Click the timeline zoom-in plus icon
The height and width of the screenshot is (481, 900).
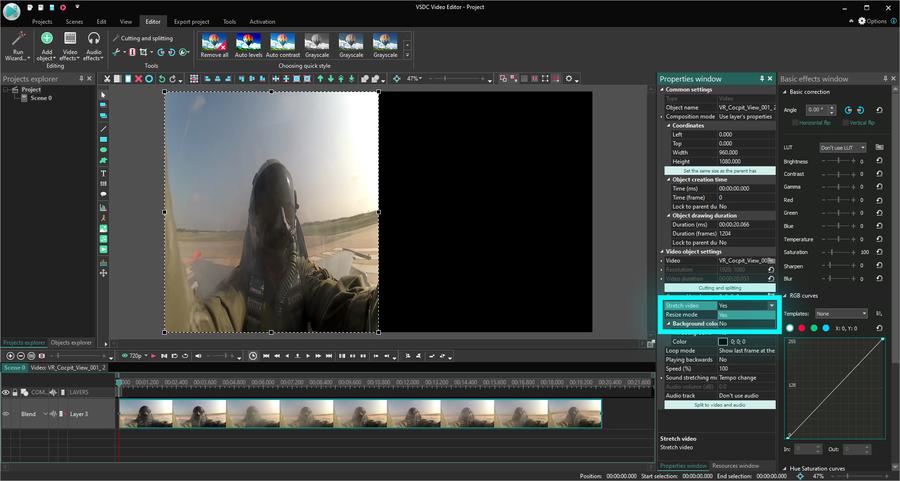tap(10, 356)
